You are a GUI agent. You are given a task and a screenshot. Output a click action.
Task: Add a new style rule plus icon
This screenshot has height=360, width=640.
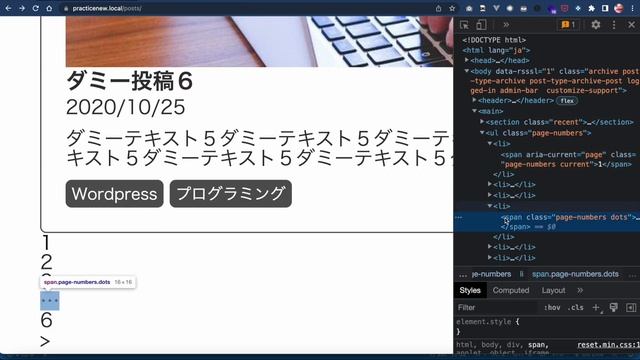point(596,307)
